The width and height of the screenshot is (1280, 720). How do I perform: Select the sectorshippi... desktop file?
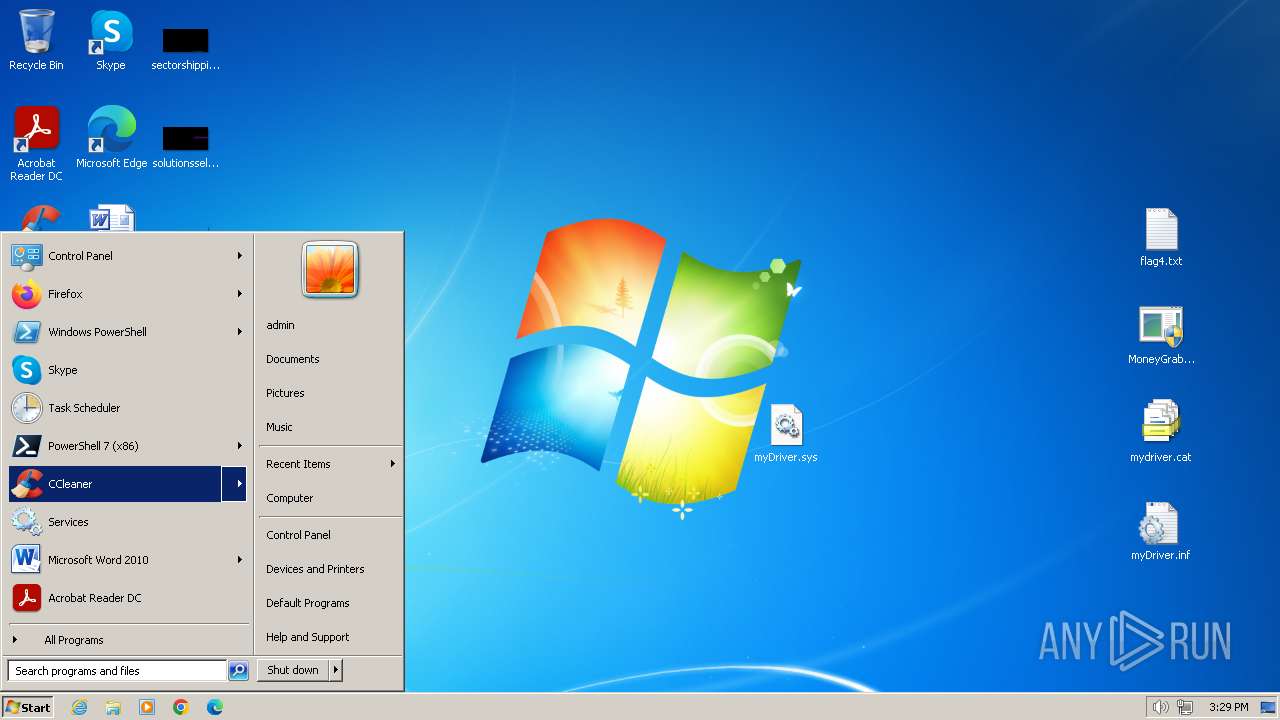pyautogui.click(x=185, y=48)
